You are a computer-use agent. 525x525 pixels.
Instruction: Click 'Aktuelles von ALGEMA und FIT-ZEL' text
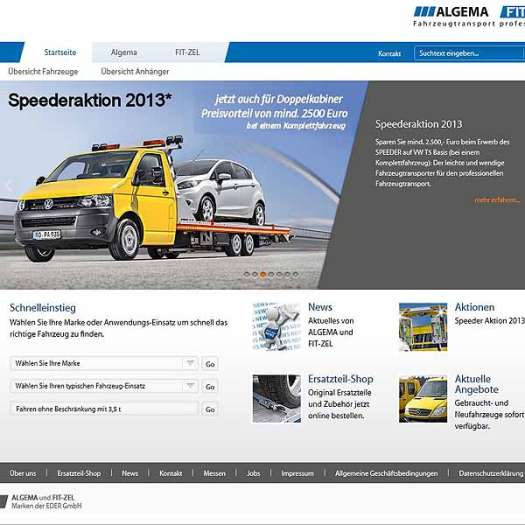click(331, 332)
